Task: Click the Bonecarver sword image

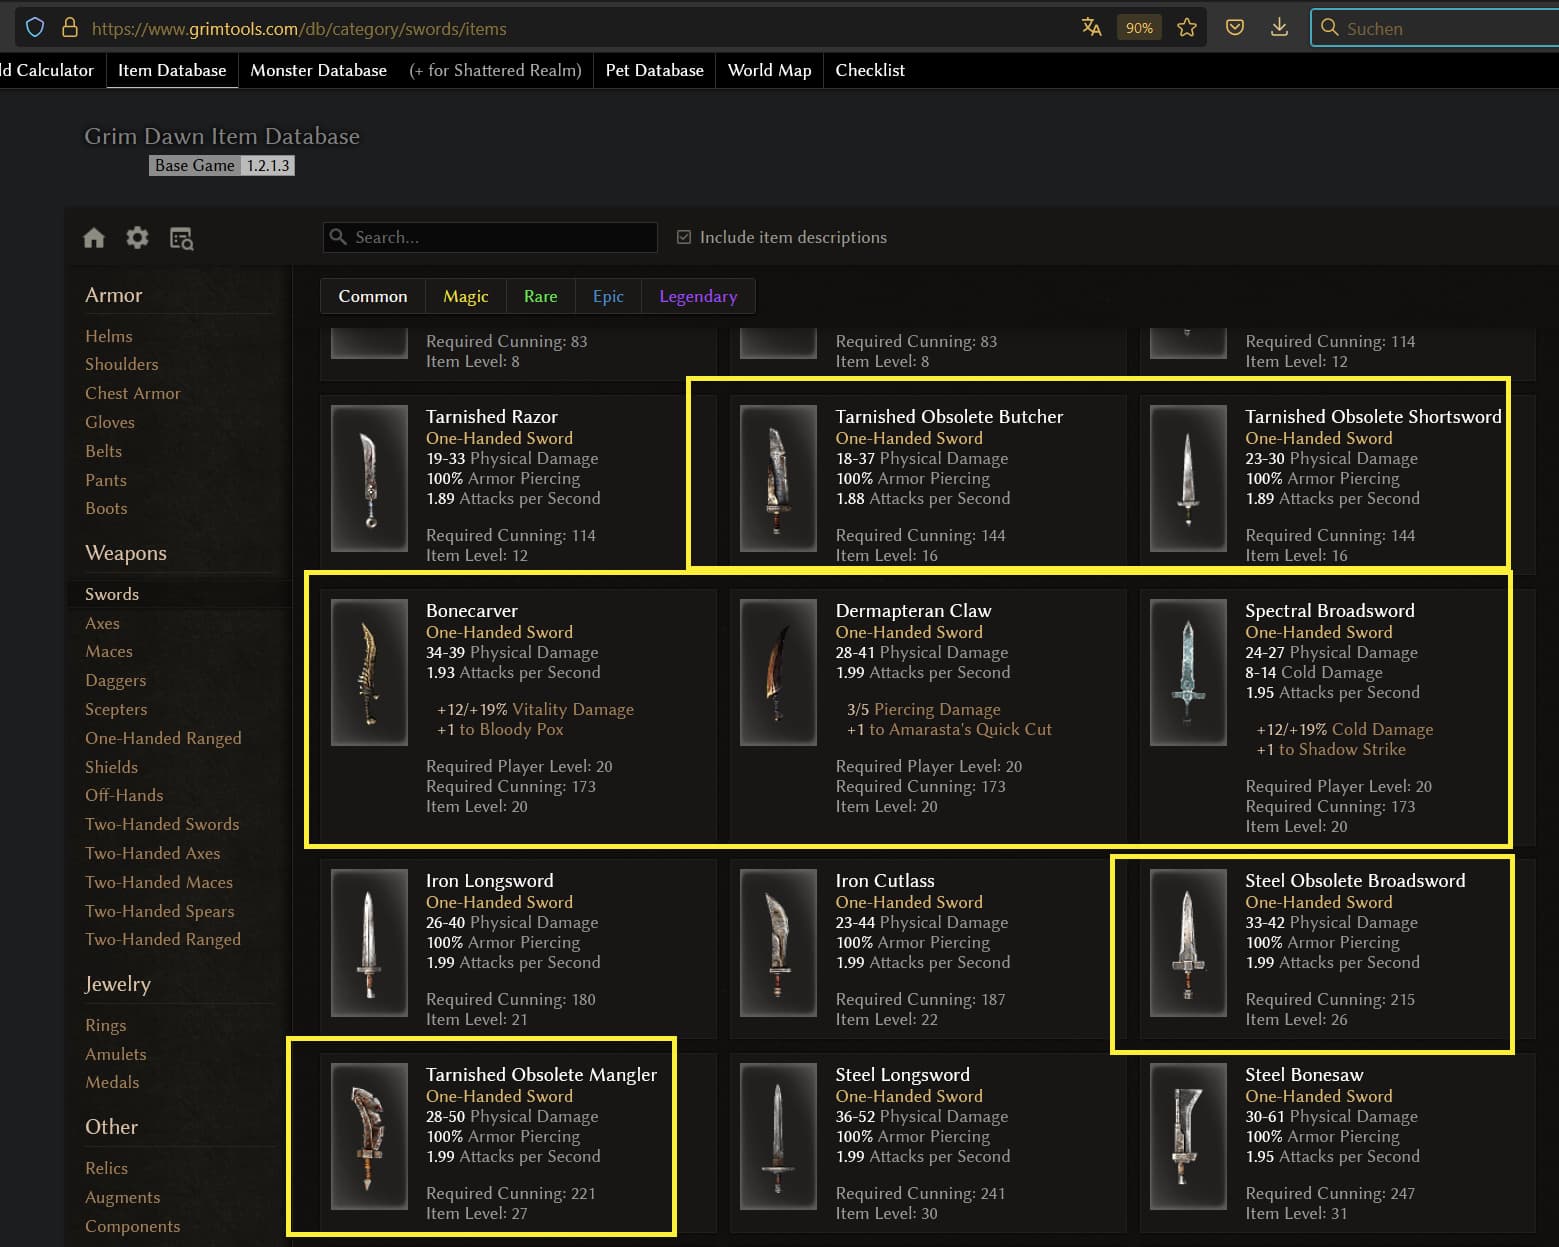Action: click(369, 672)
